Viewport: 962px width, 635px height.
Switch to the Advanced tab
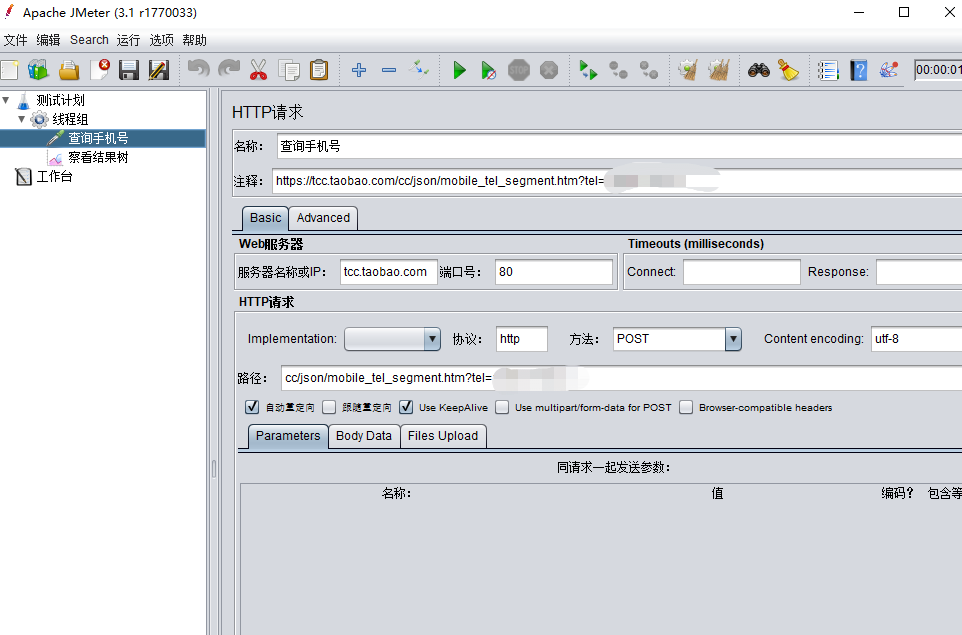tap(323, 218)
